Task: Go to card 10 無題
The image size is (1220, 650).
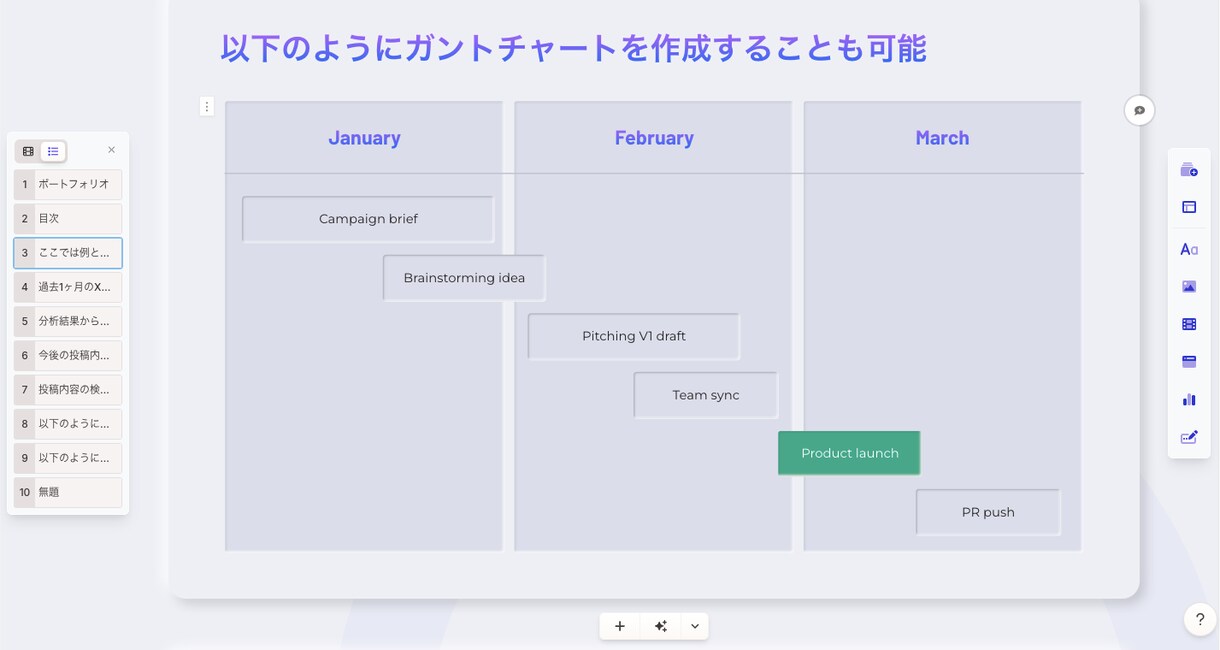Action: click(x=68, y=492)
